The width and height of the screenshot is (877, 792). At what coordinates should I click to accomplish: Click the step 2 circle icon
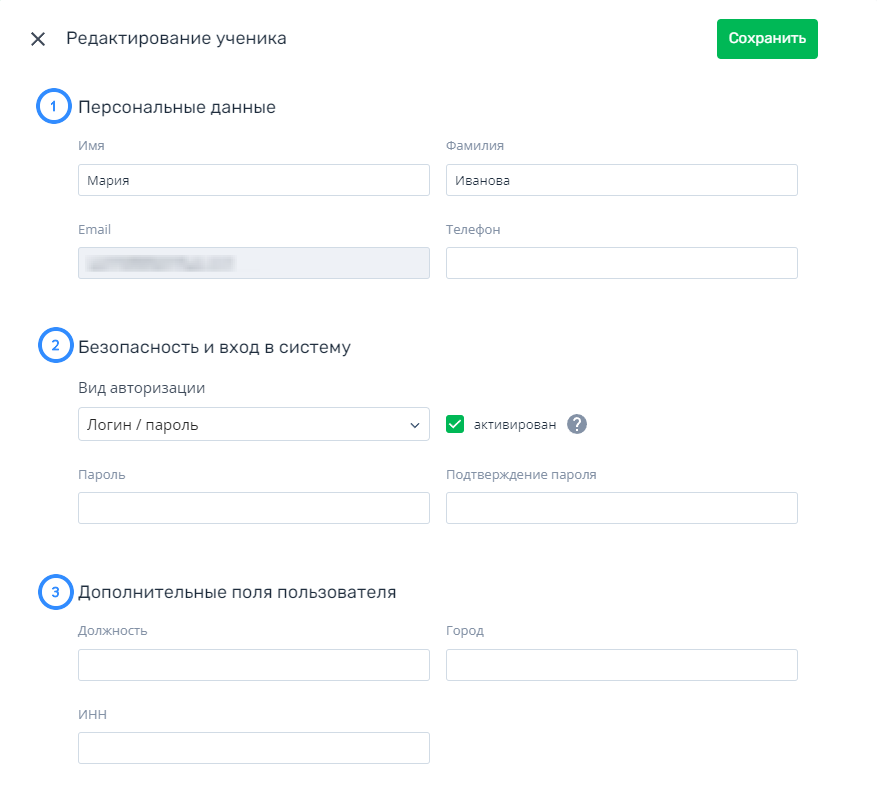click(55, 345)
